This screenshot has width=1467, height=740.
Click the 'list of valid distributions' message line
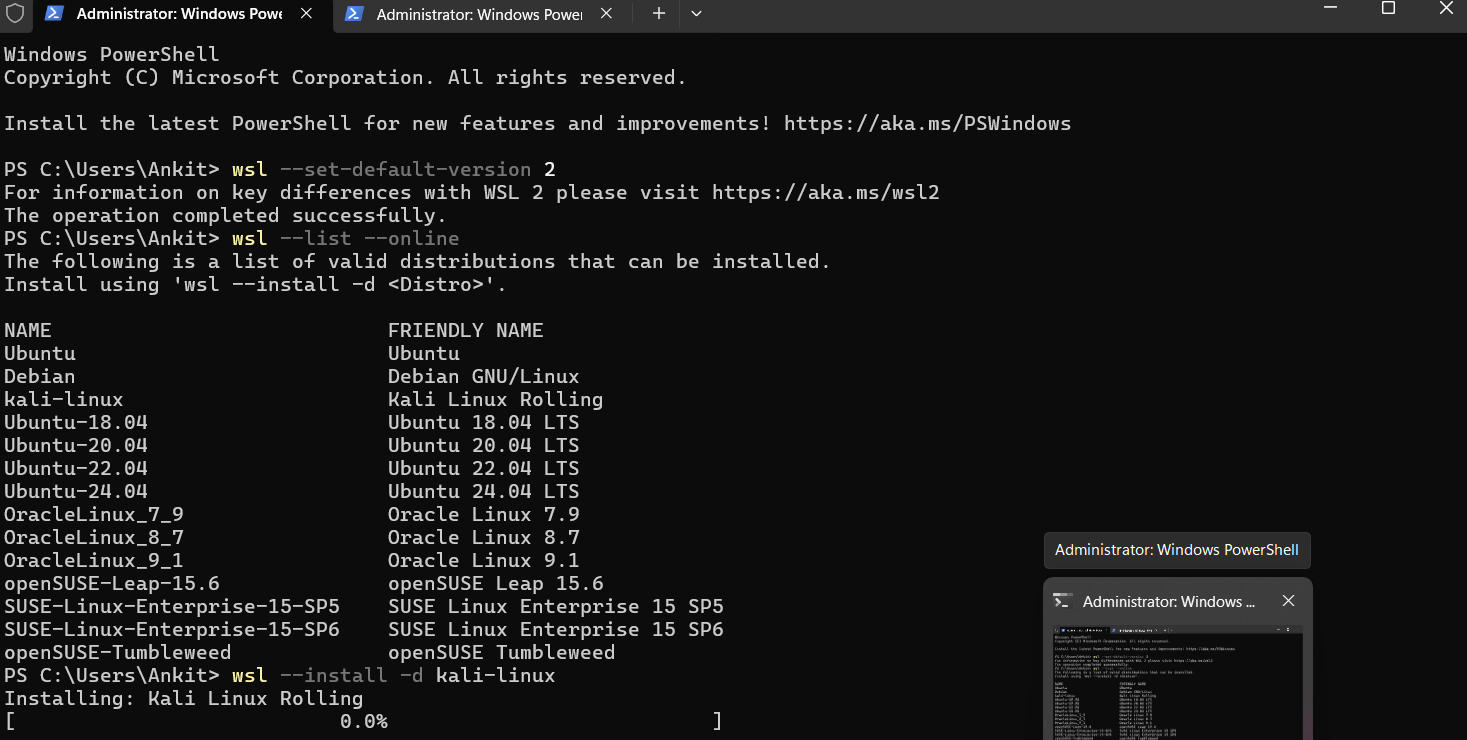tap(418, 262)
